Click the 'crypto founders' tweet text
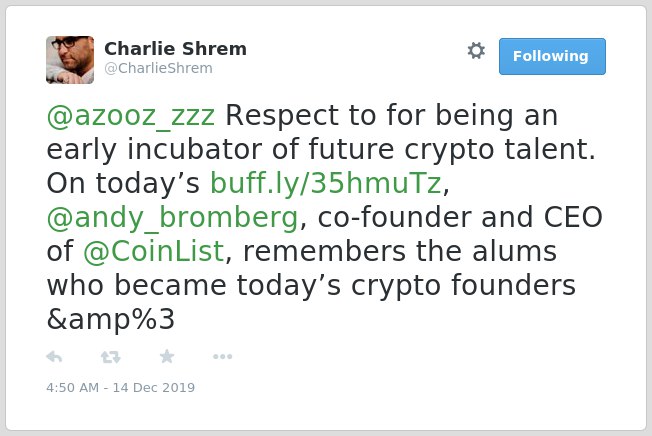This screenshot has height=436, width=652. click(x=463, y=286)
